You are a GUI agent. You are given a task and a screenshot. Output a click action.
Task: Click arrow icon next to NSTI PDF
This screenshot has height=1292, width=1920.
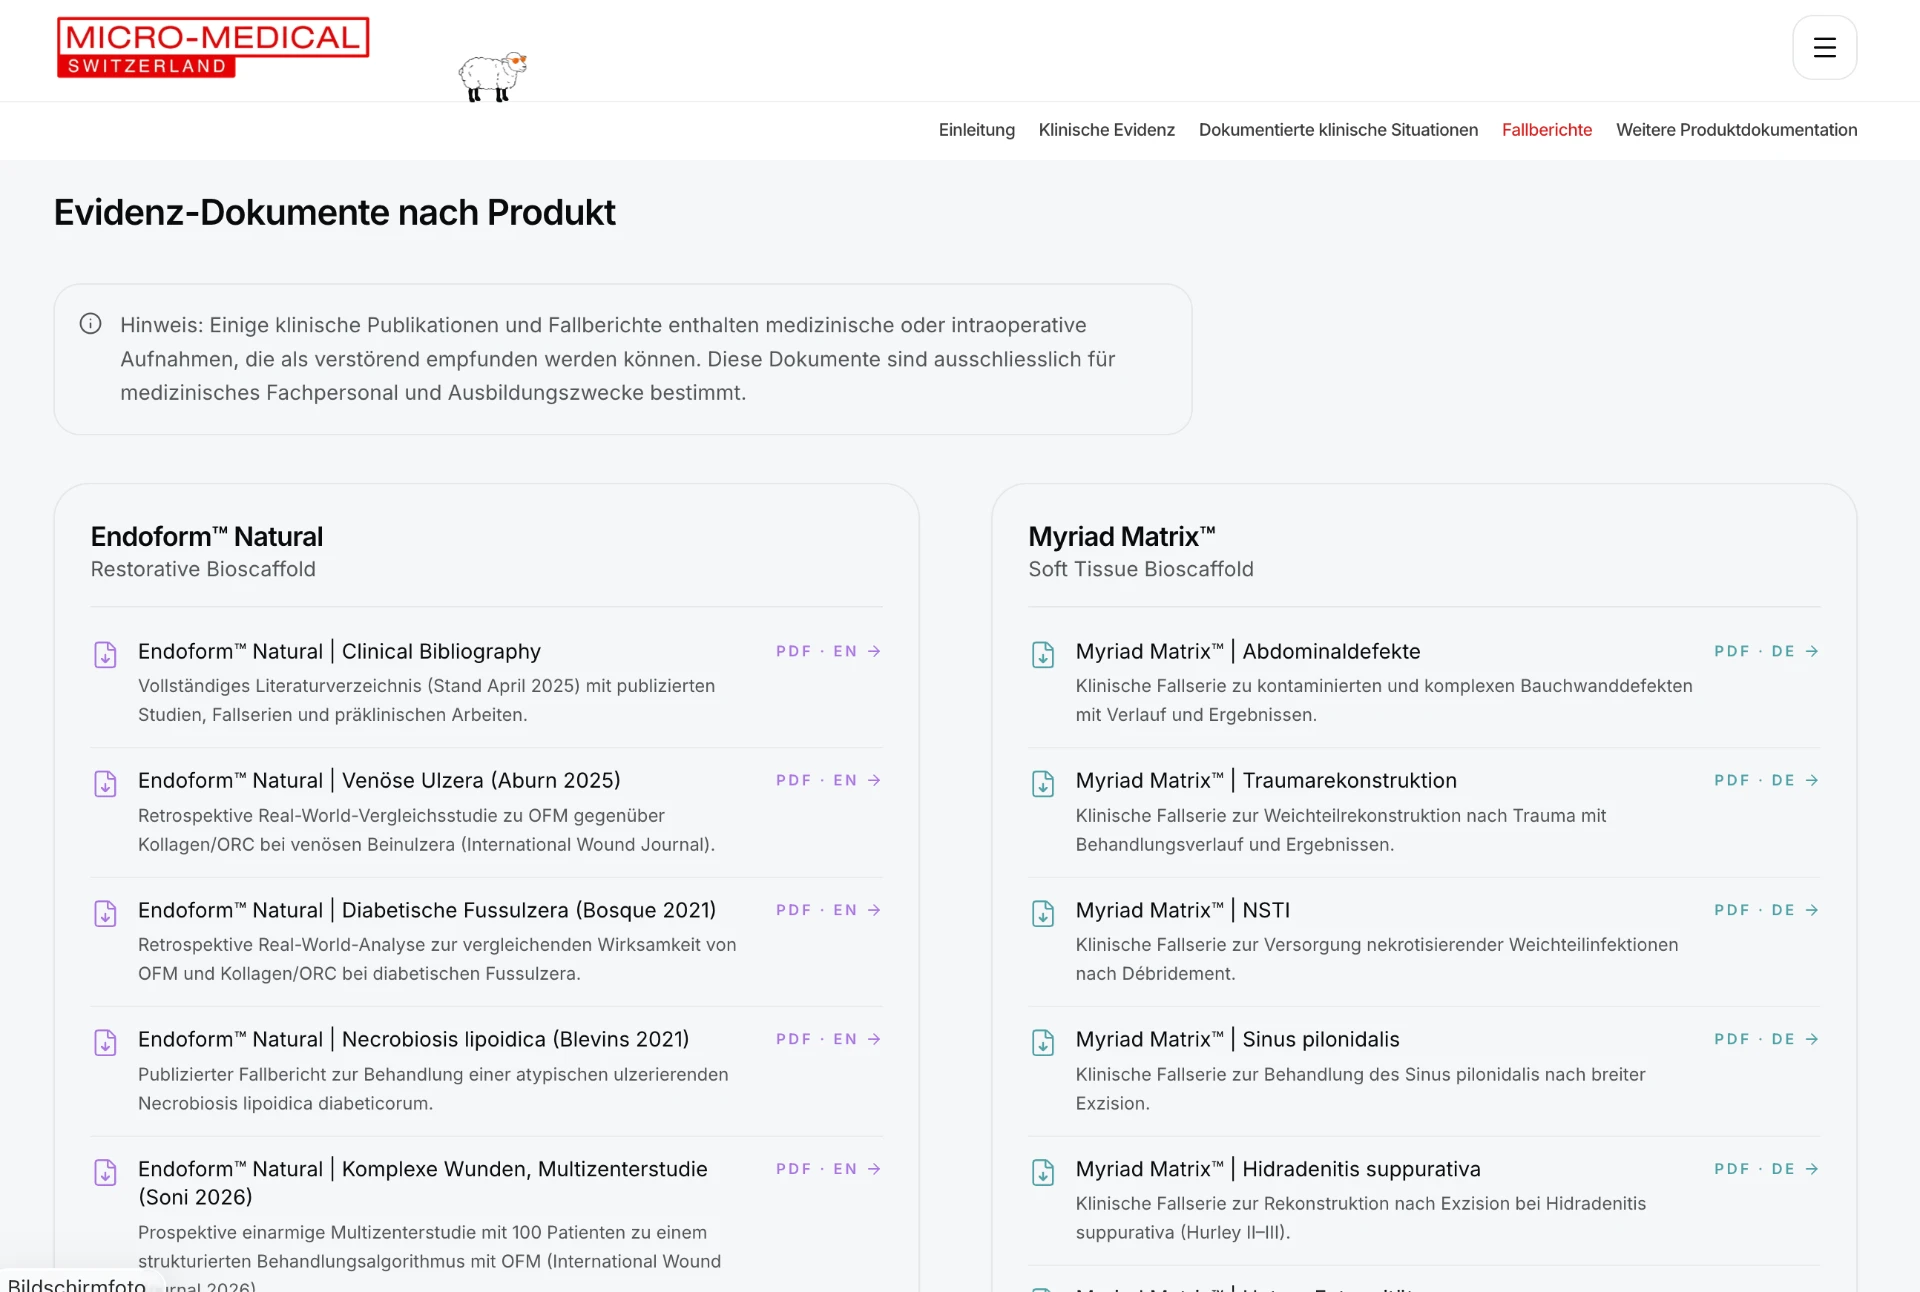(1812, 910)
